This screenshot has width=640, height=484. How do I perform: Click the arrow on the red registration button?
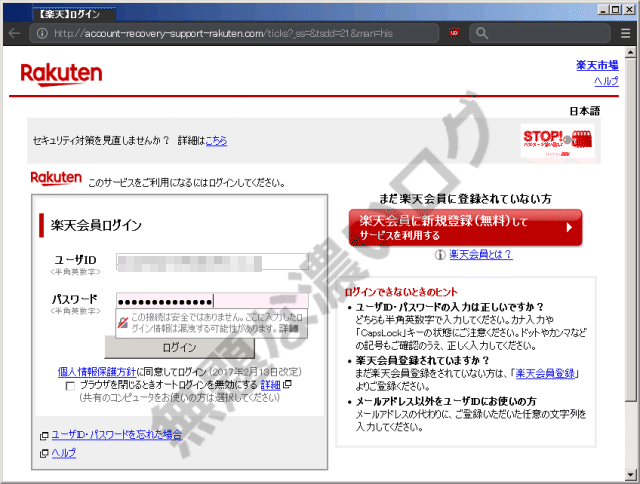tap(569, 228)
